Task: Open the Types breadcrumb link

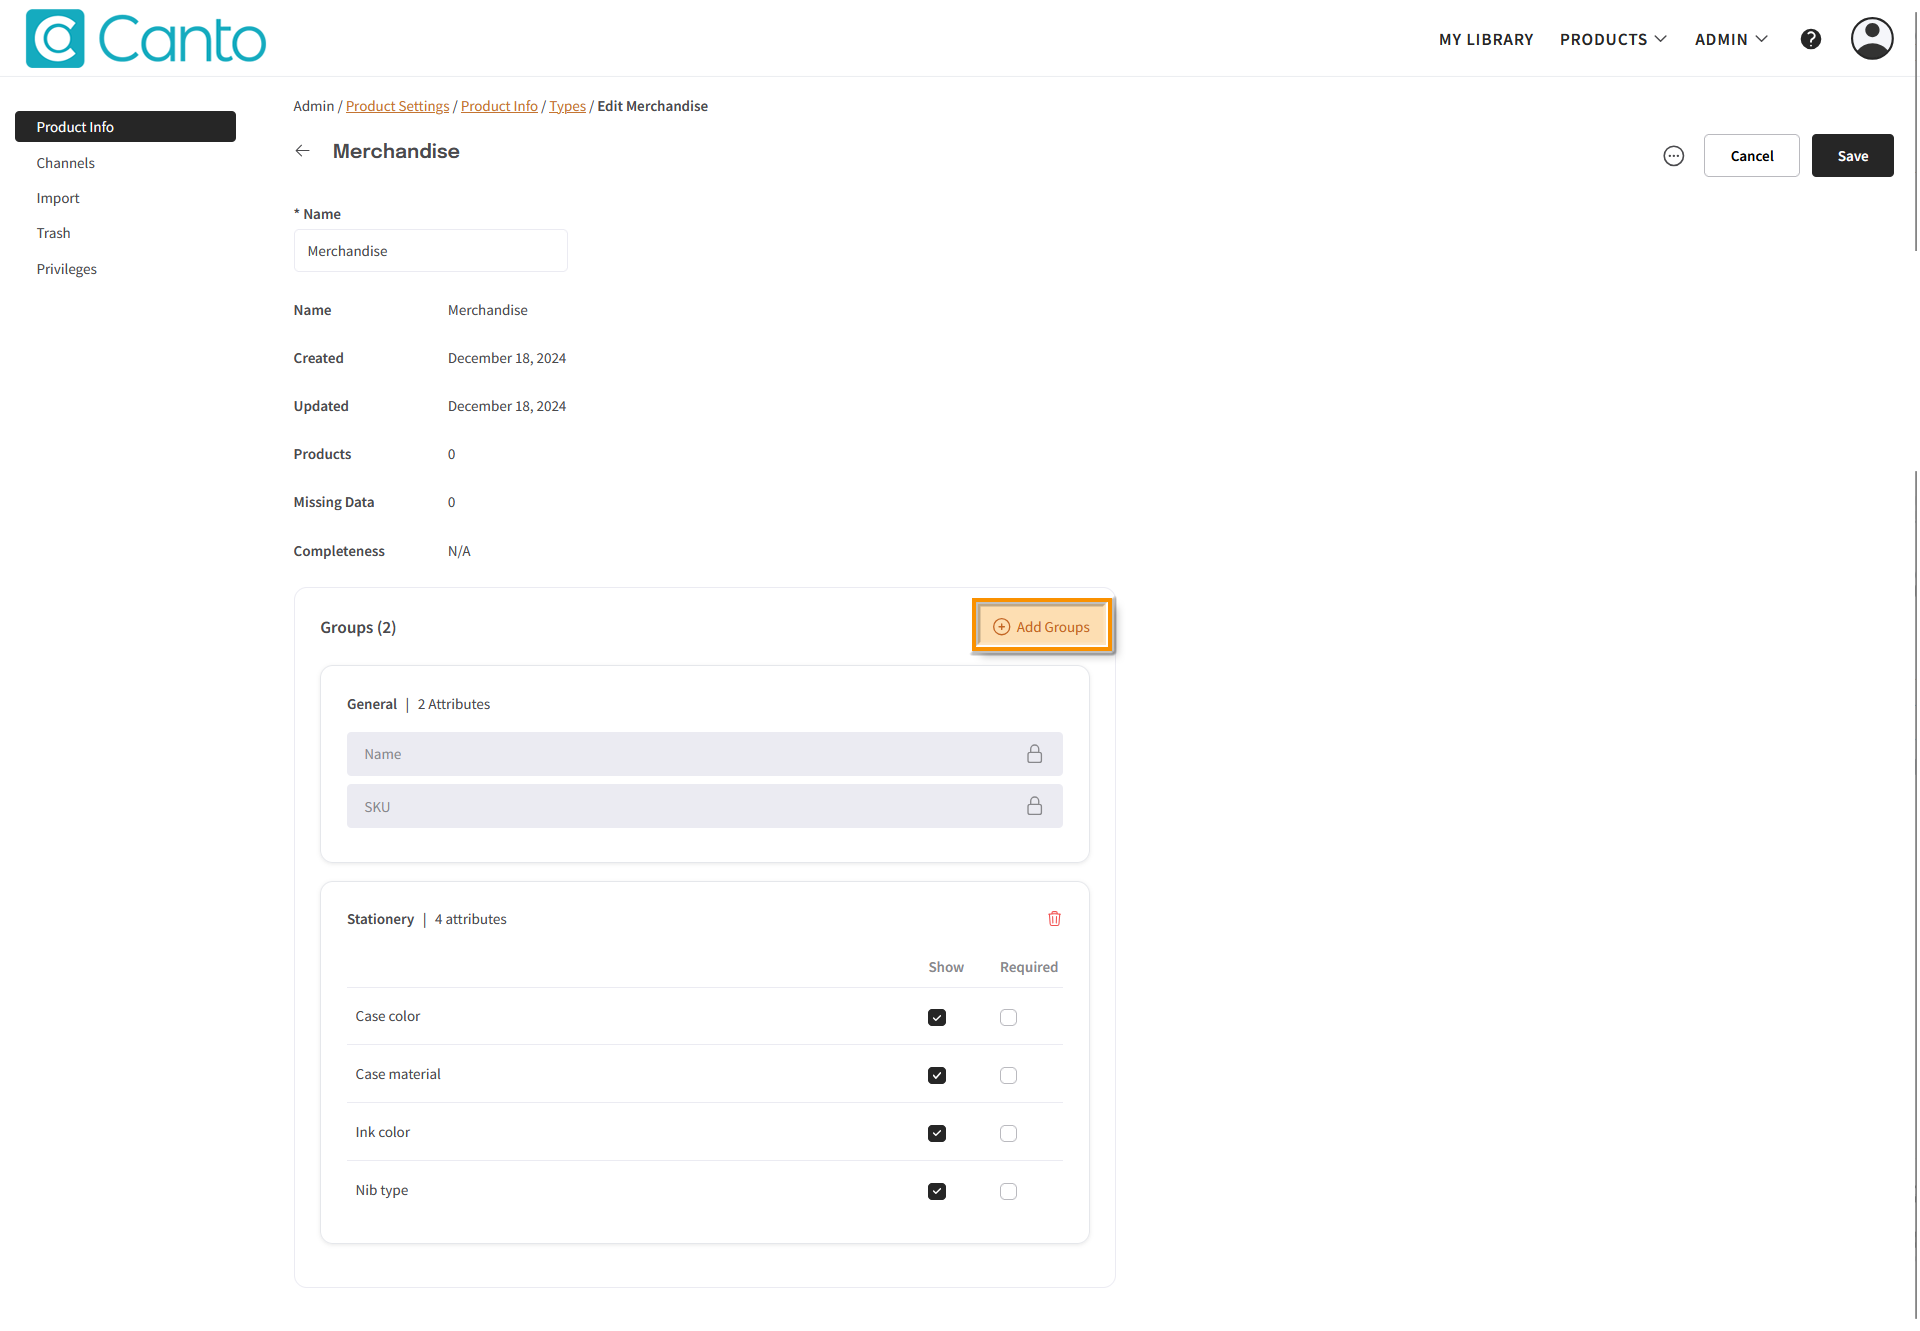Action: point(567,106)
